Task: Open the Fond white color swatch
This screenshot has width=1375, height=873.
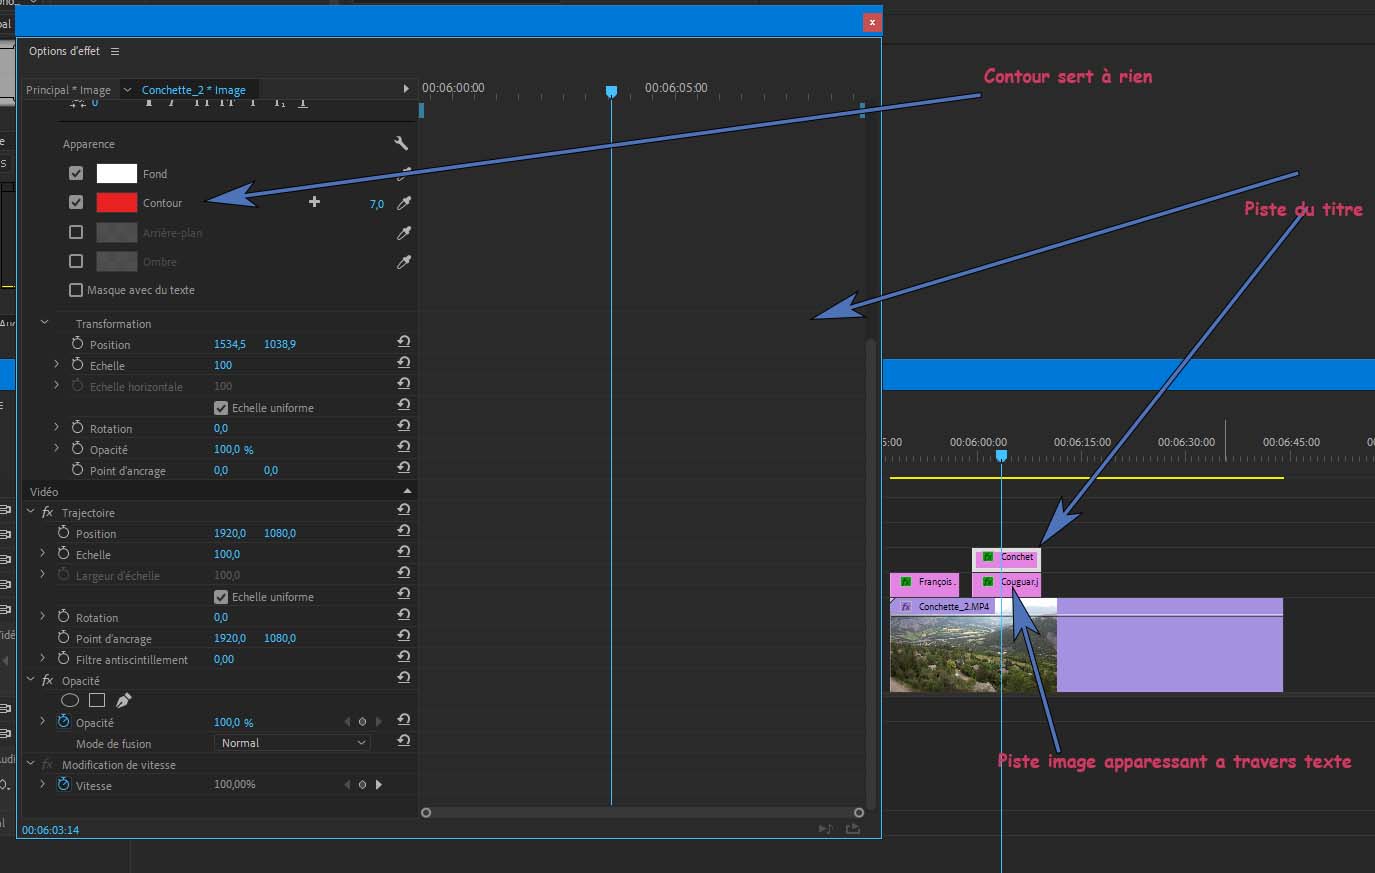Action: pyautogui.click(x=116, y=173)
